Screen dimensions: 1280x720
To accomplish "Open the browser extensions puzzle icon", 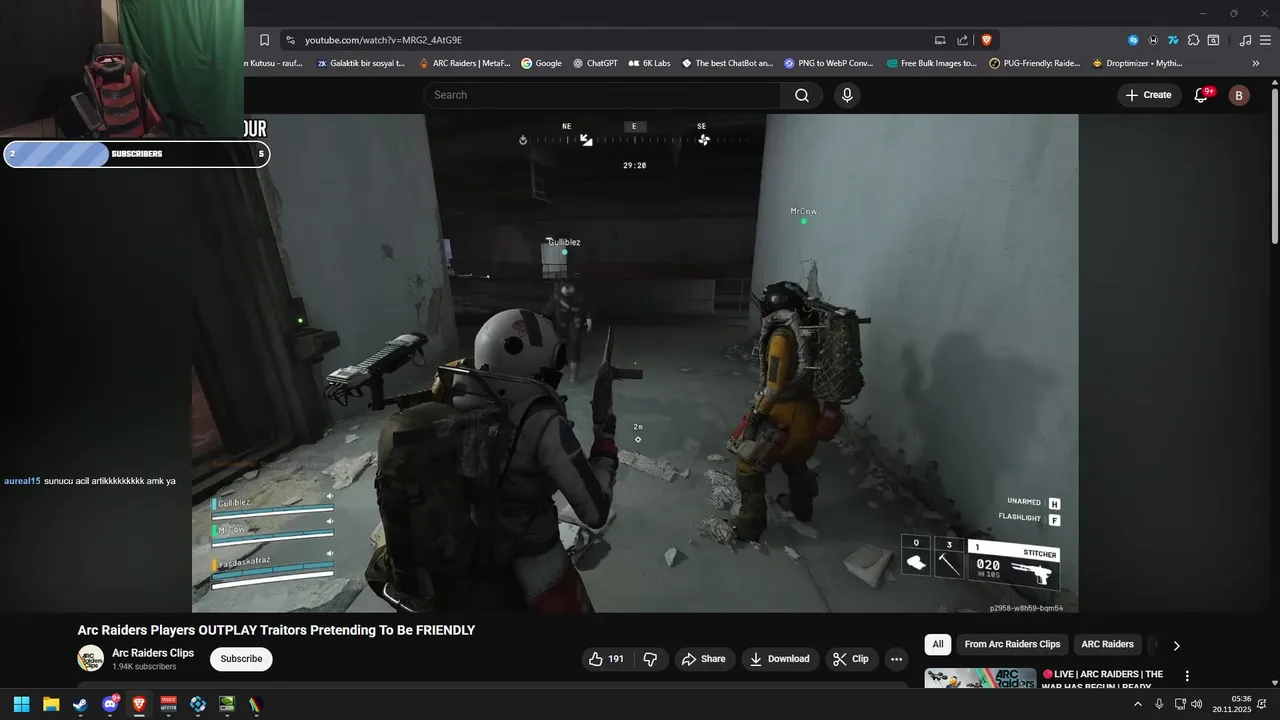I will click(1193, 40).
